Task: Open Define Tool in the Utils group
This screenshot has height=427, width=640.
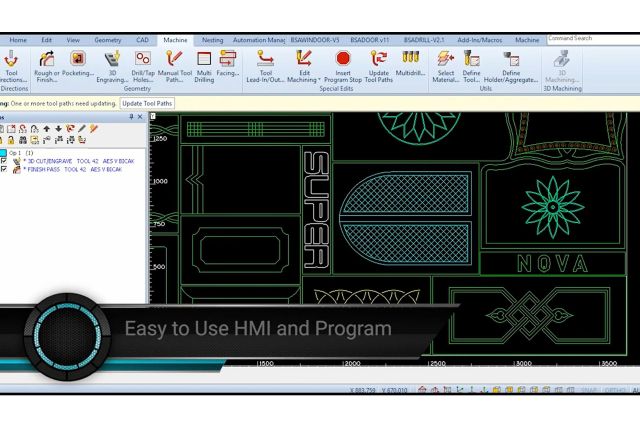Action: coord(472,64)
